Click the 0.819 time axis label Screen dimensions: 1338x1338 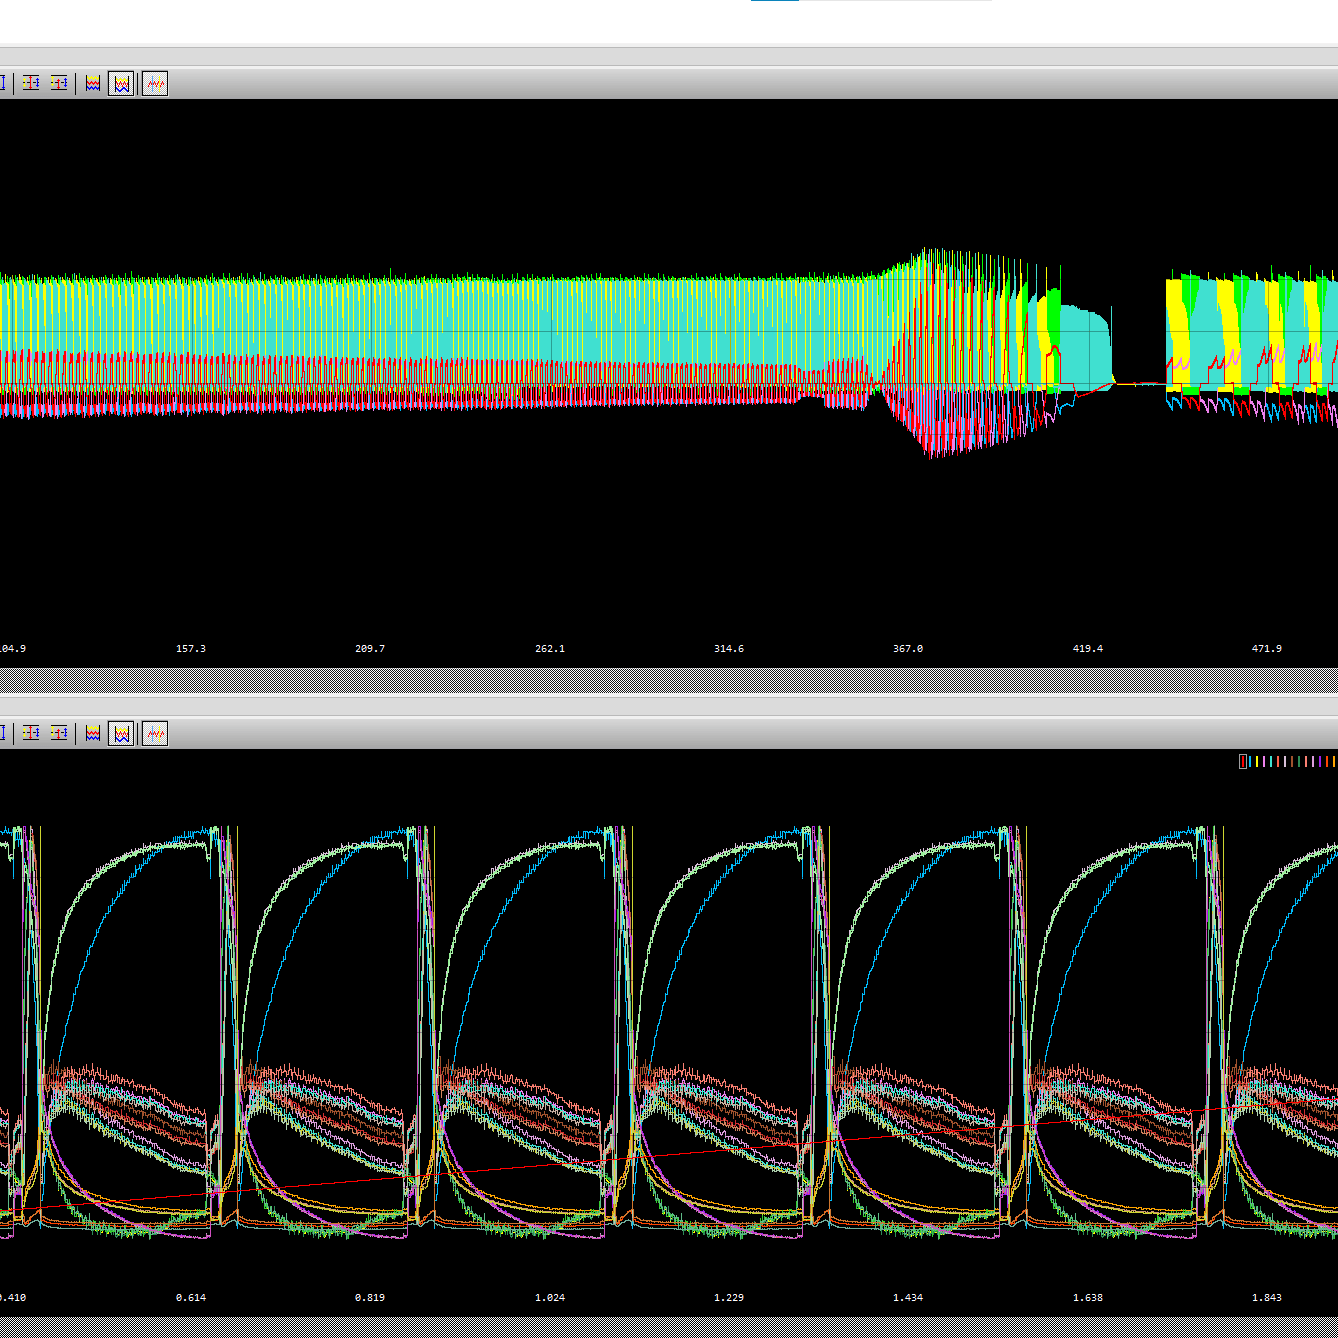pos(370,1297)
